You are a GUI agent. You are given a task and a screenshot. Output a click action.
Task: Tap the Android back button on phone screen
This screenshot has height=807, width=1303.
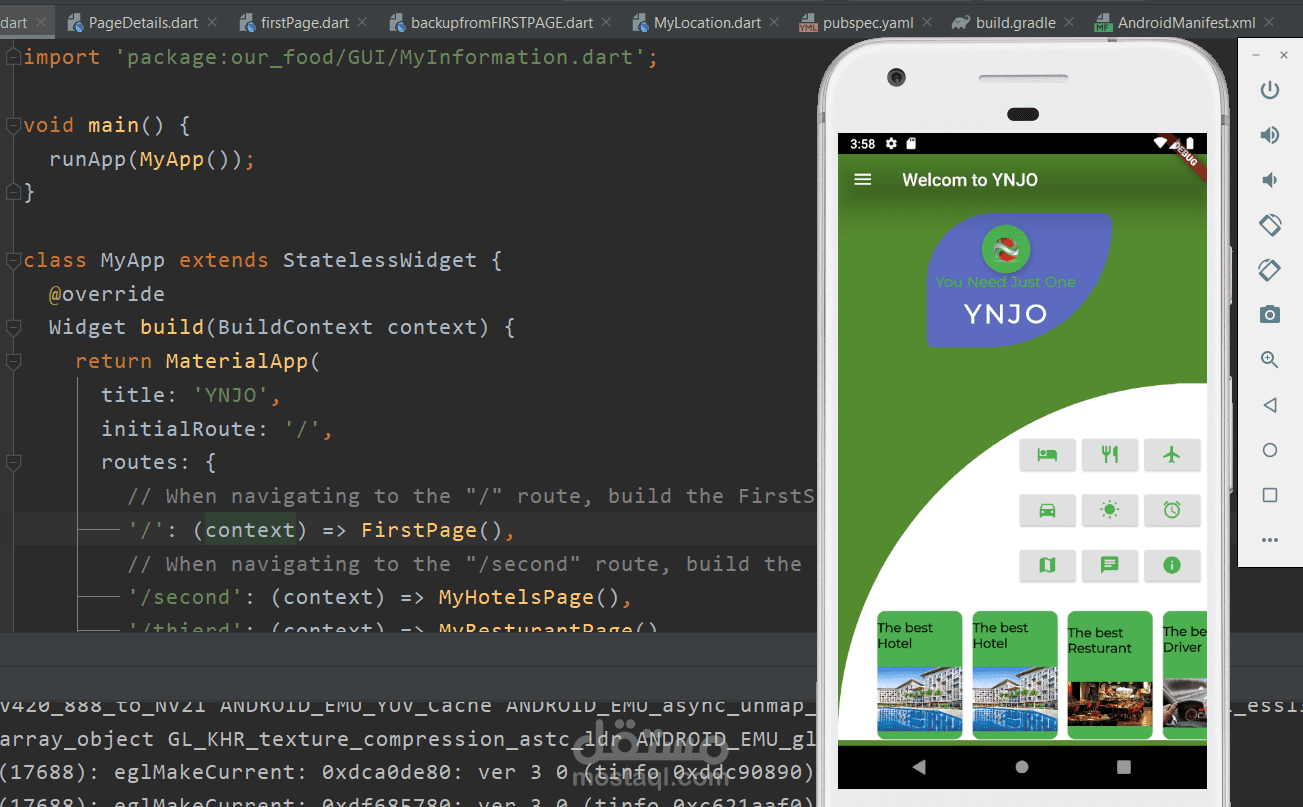click(919, 767)
